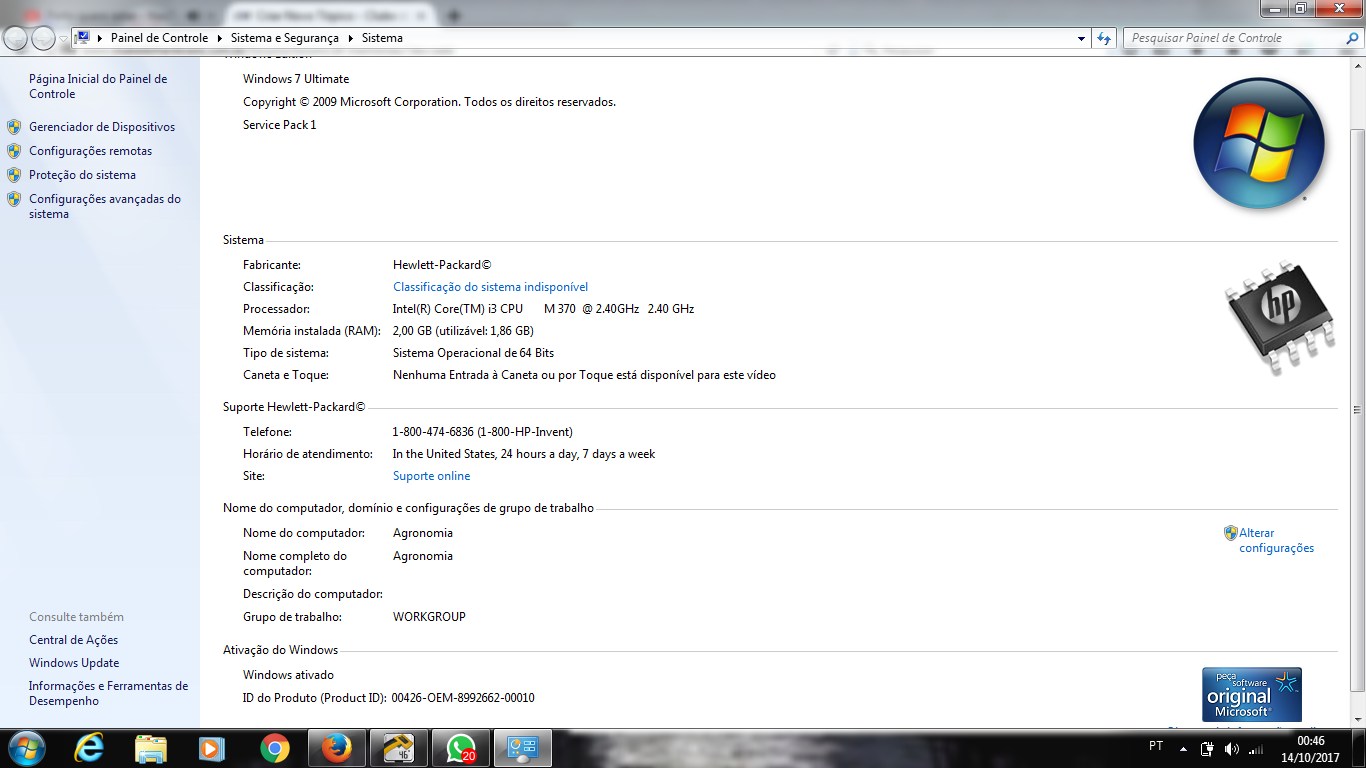Click the Peça software original Microsoft badge
This screenshot has height=768, width=1366.
point(1252,695)
